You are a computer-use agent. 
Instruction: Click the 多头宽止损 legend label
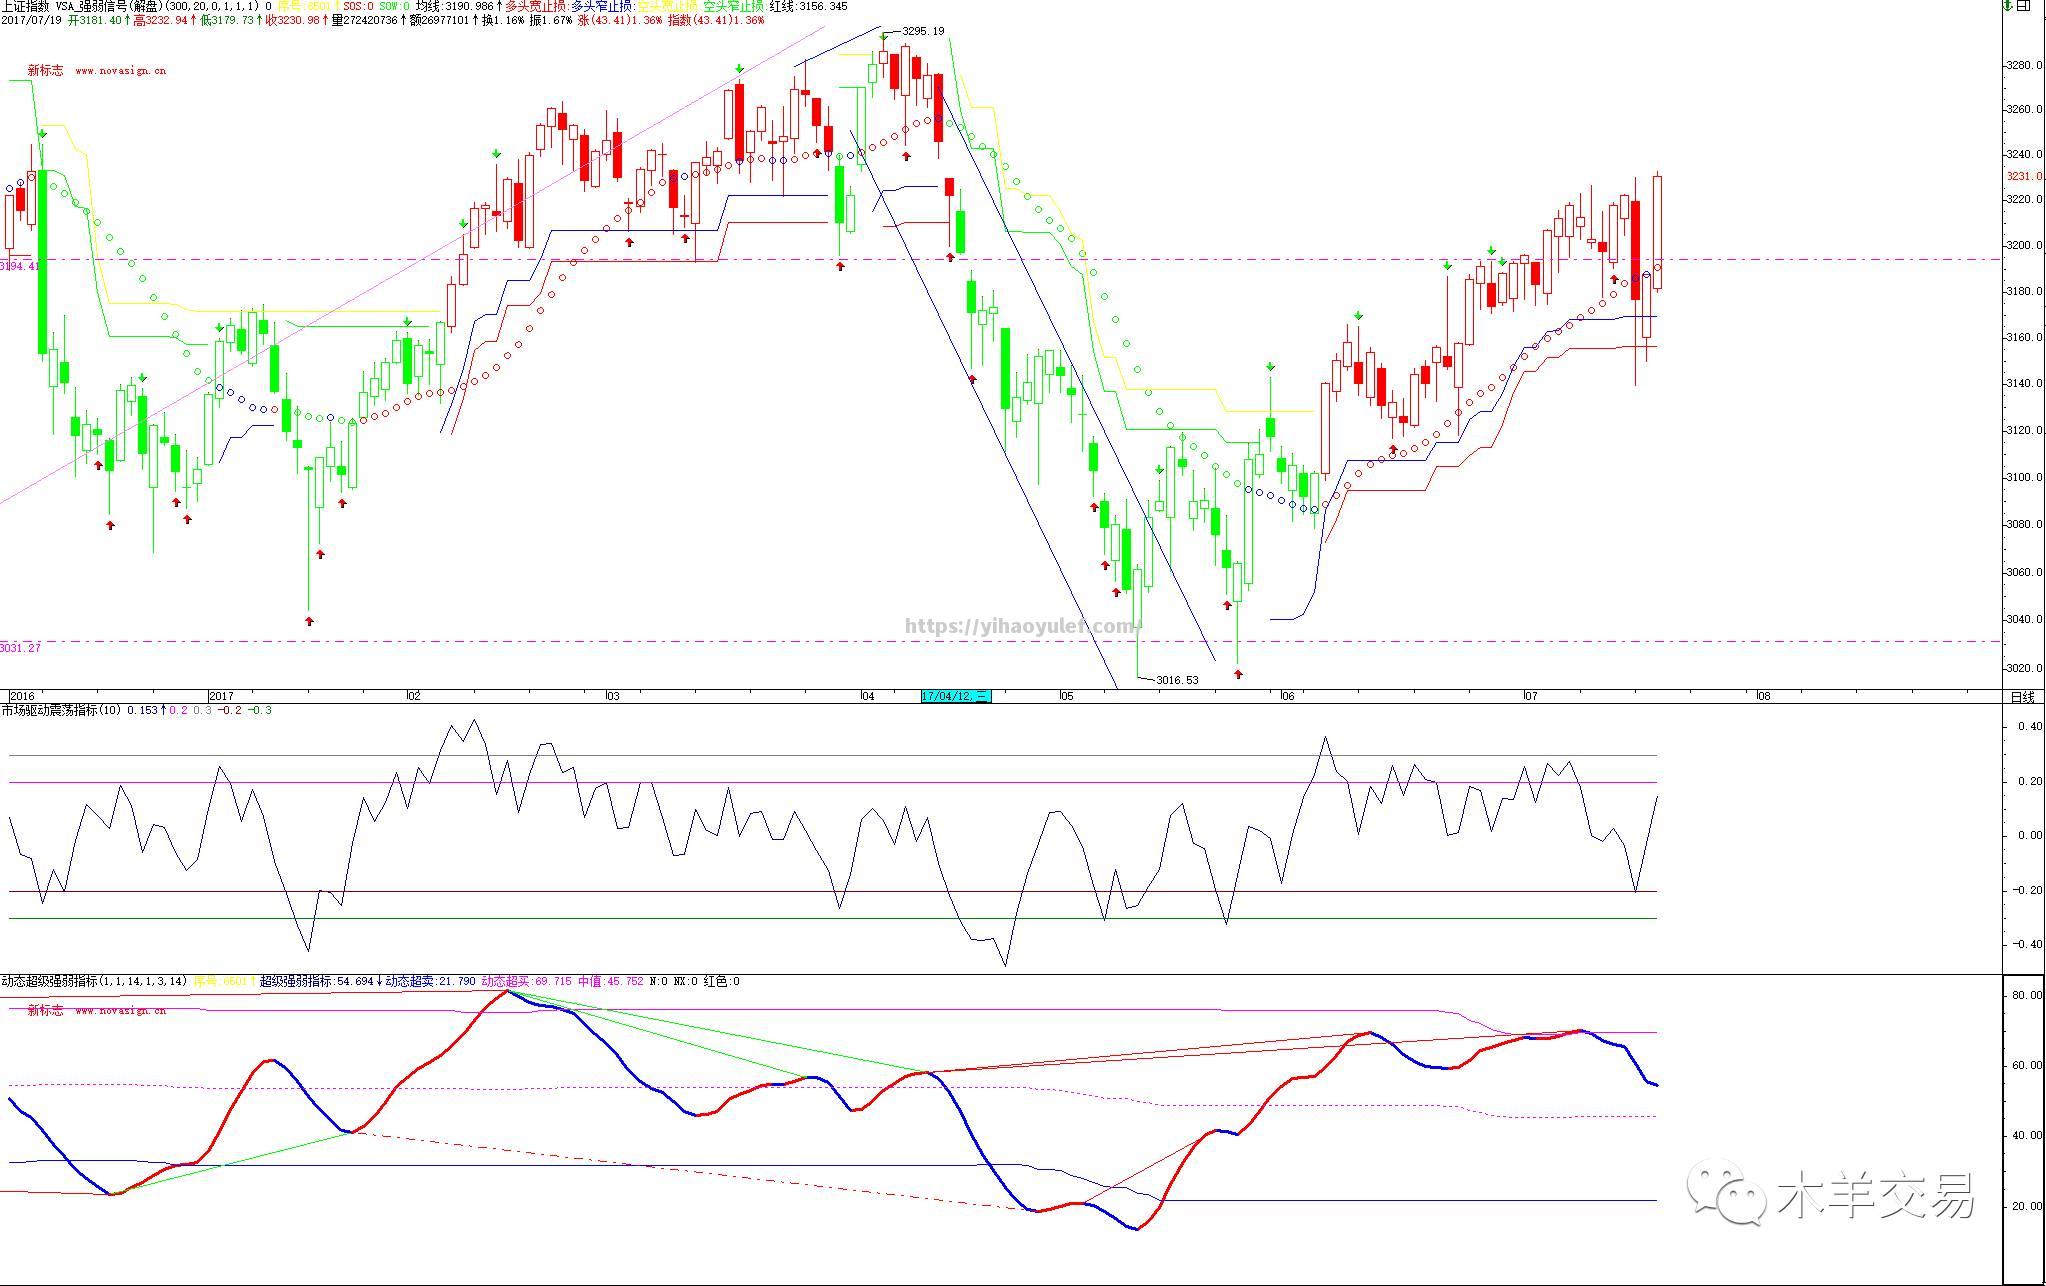click(535, 6)
